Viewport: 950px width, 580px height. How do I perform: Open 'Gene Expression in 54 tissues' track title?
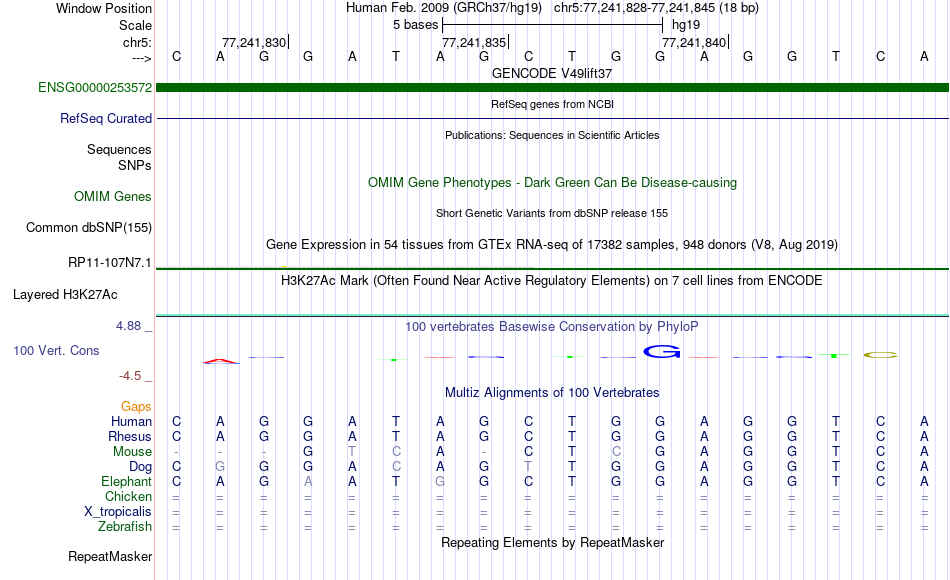coord(552,244)
